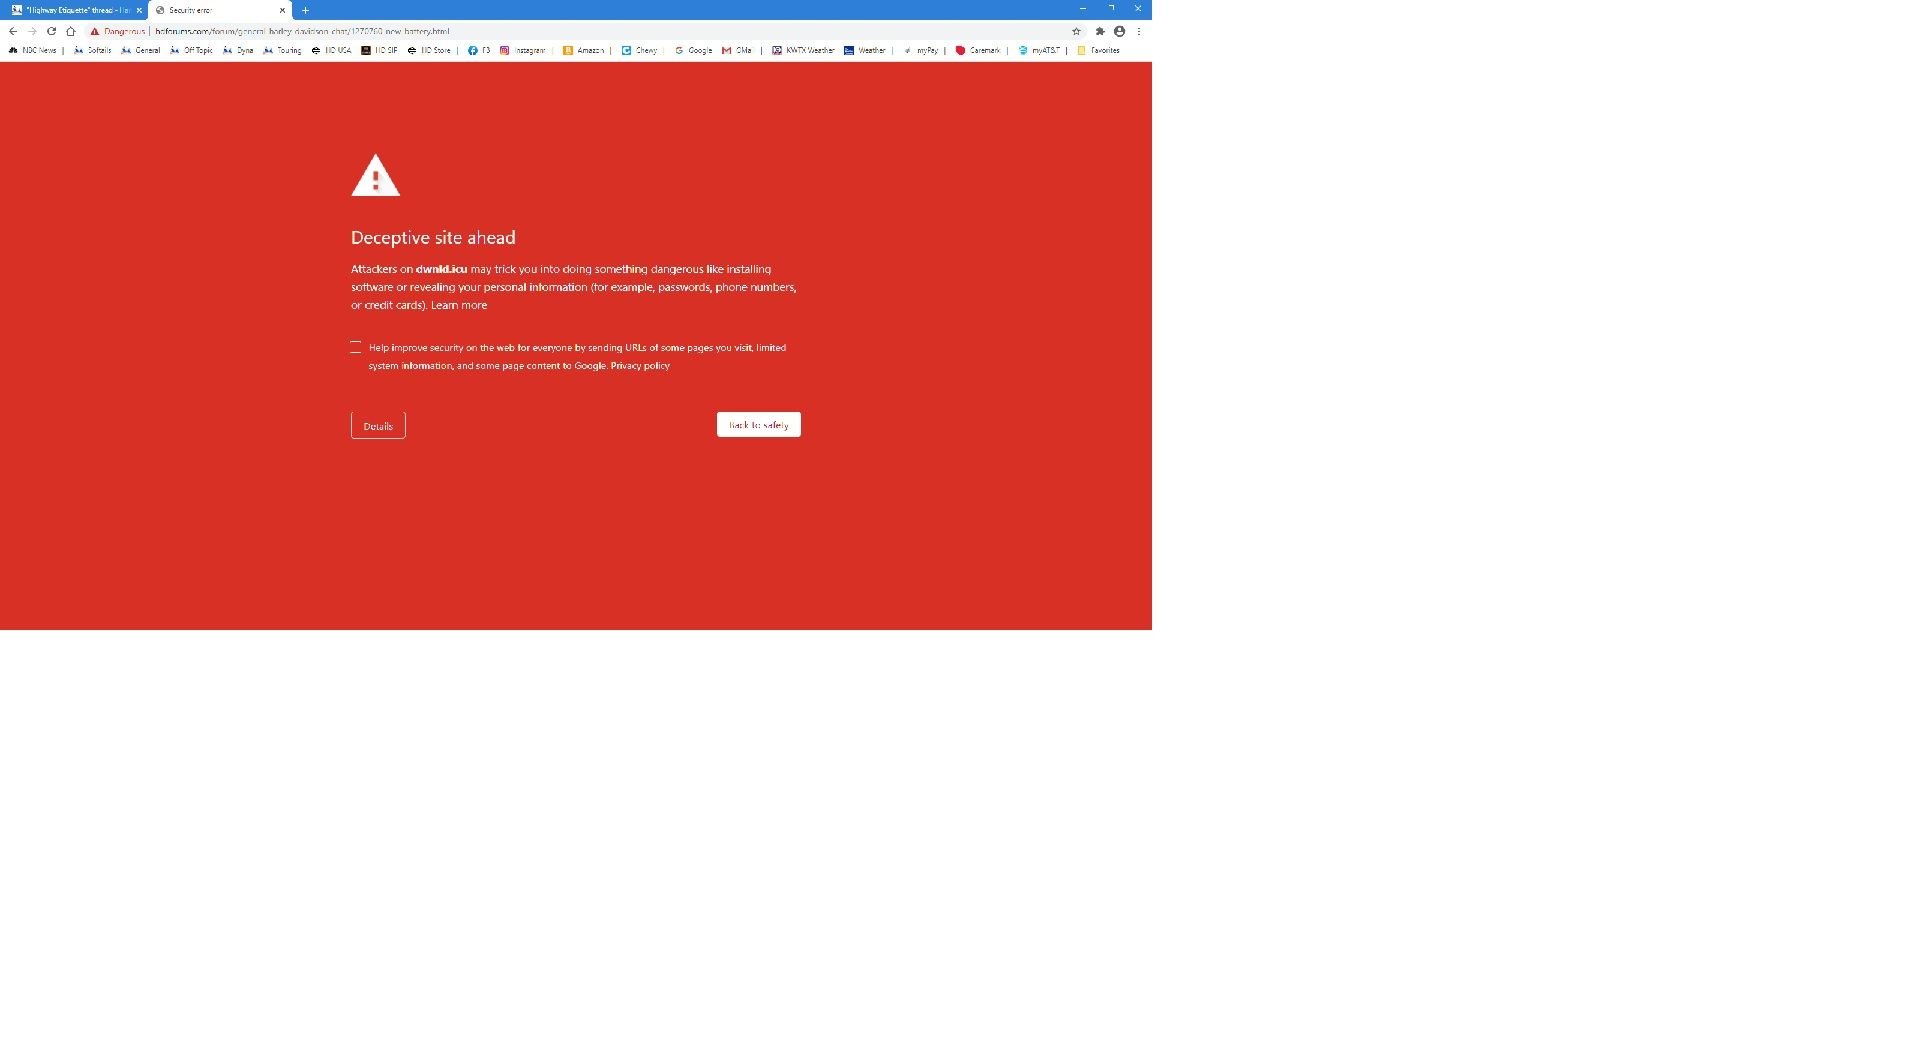Click the home icon in toolbar
Viewport: 1920px width, 1050px height.
tap(71, 31)
